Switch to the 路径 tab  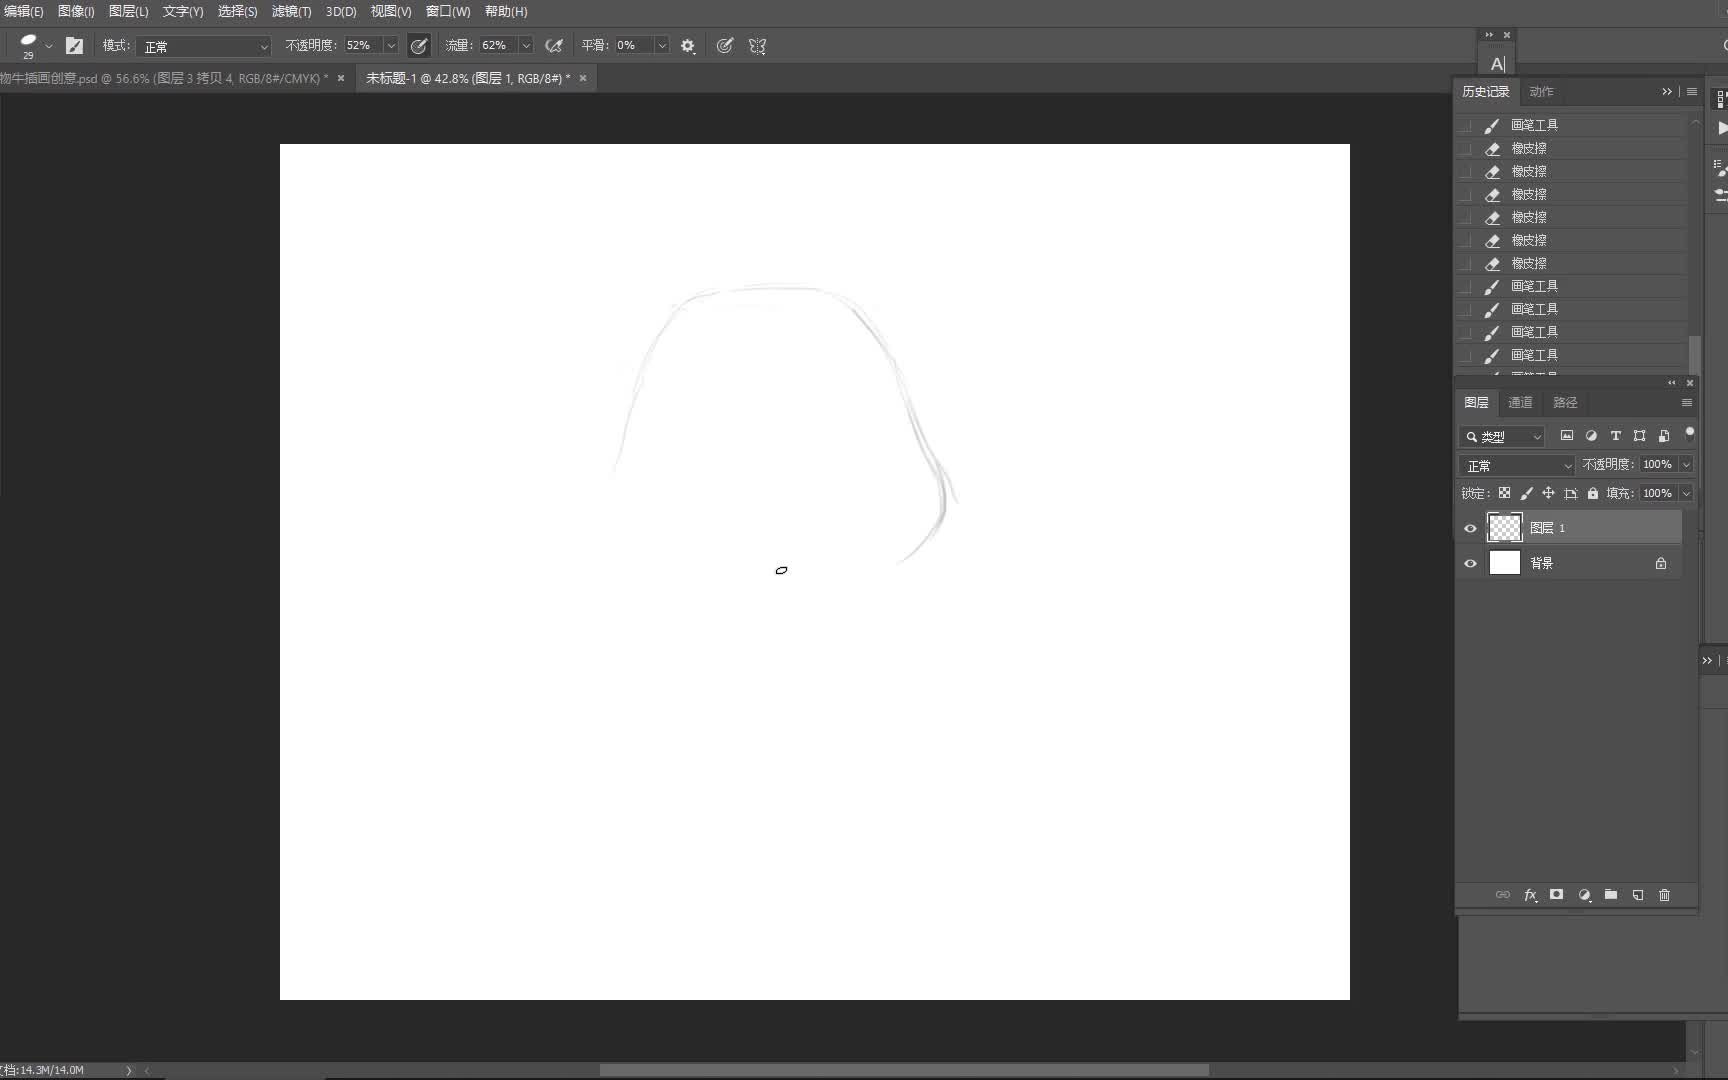point(1565,403)
